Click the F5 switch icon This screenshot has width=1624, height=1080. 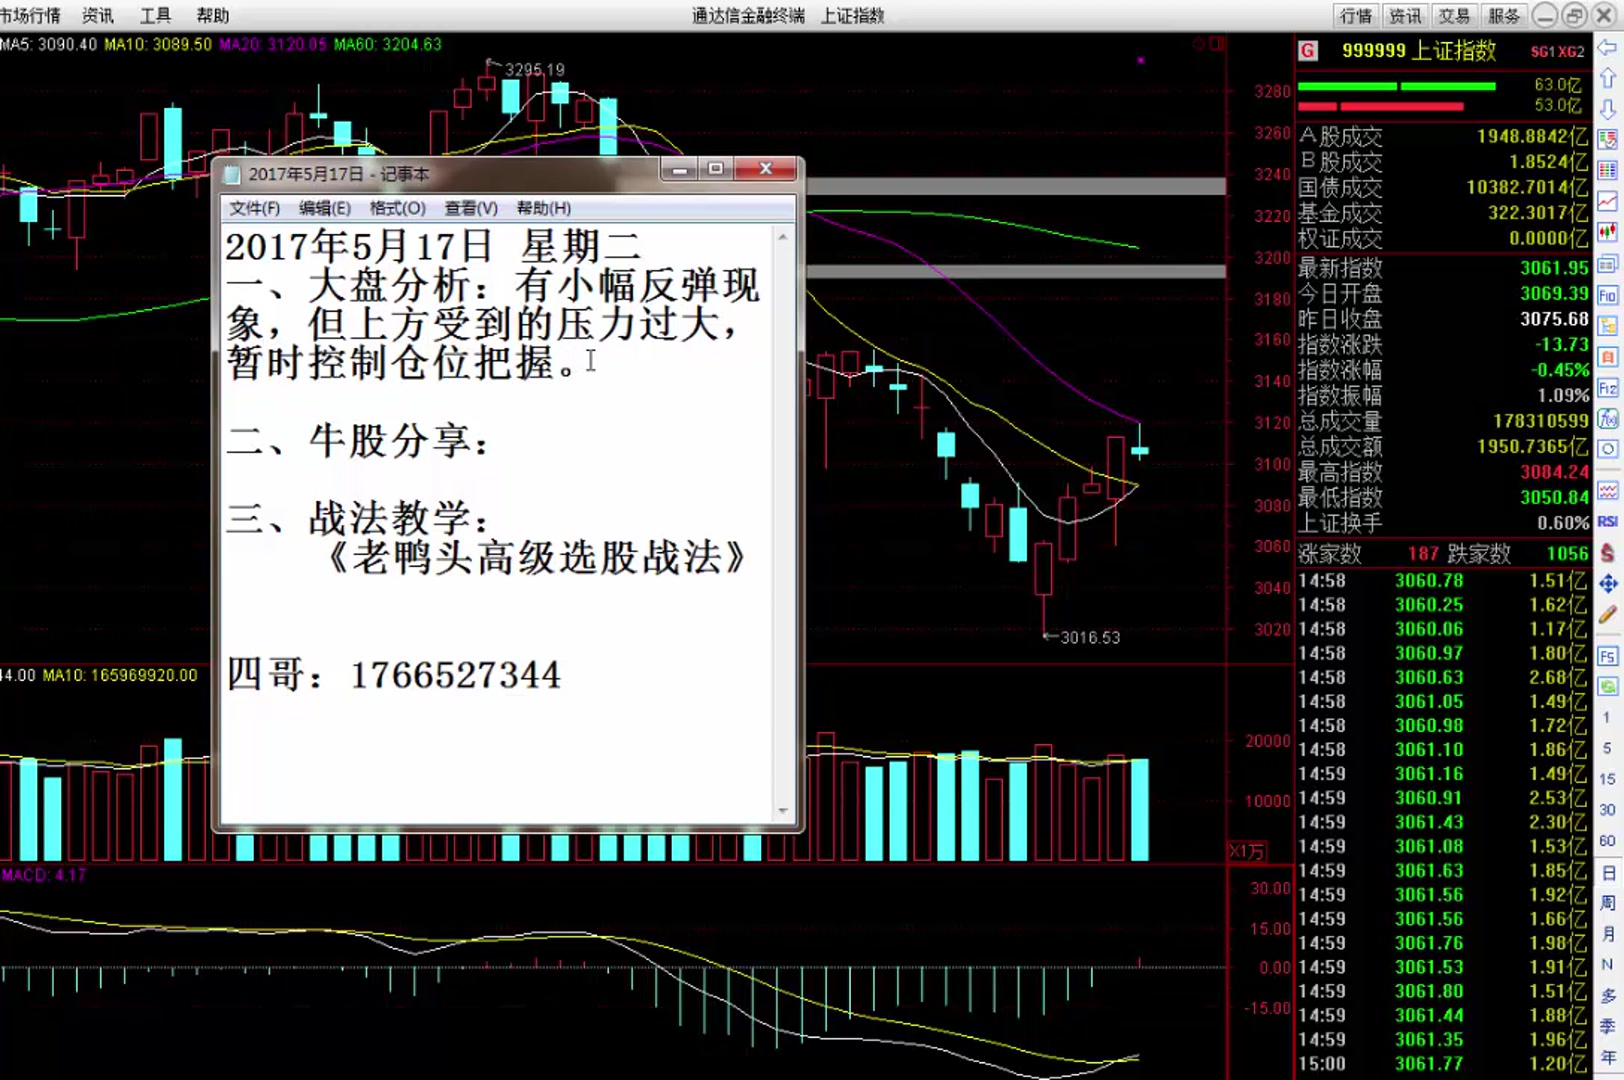(x=1608, y=656)
